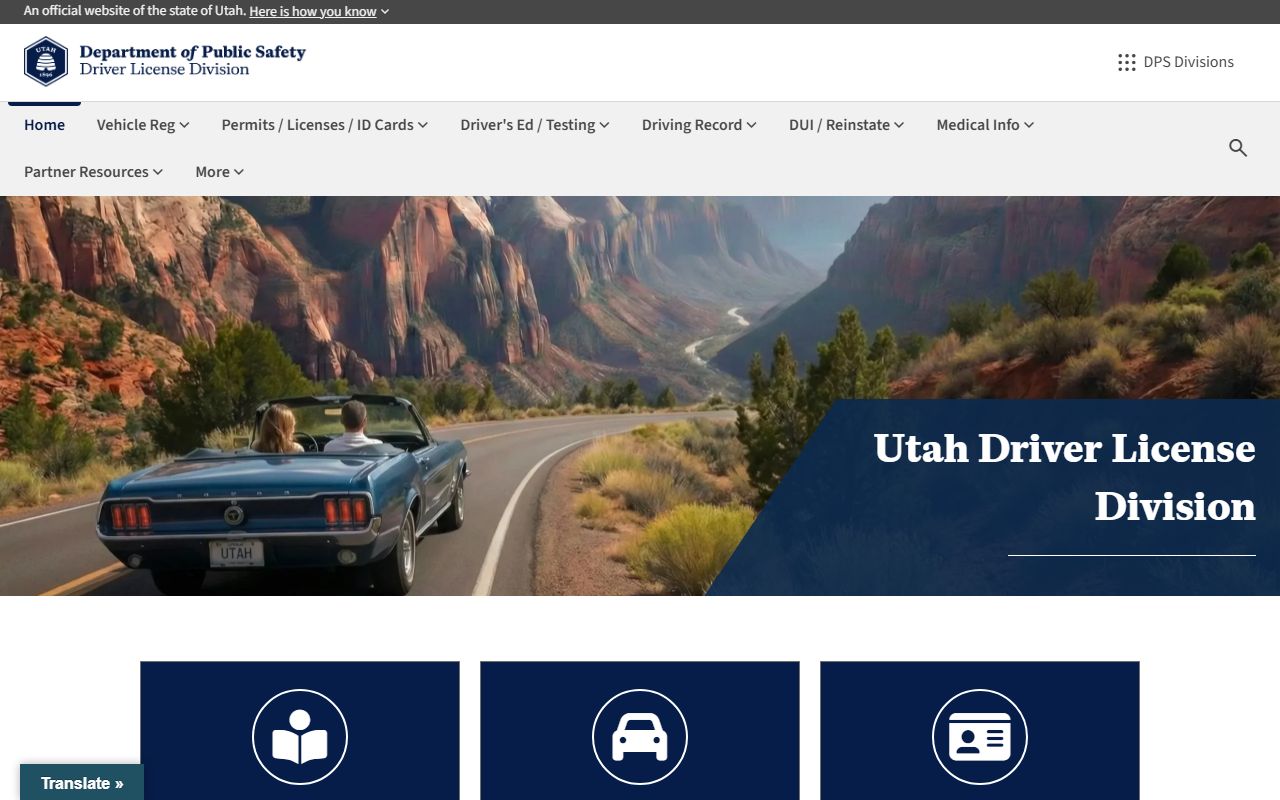Open the DUI / Reinstate dropdown
Screen dimensions: 1280x800
click(846, 125)
